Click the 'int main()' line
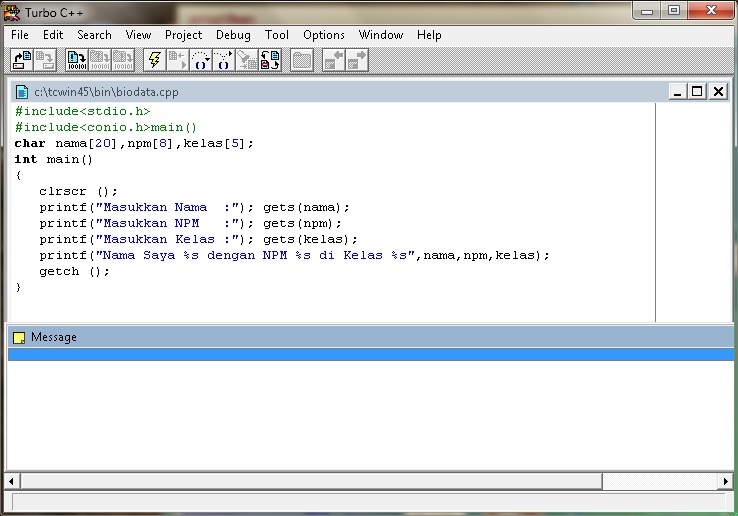The height and width of the screenshot is (516, 738). pyautogui.click(x=53, y=159)
